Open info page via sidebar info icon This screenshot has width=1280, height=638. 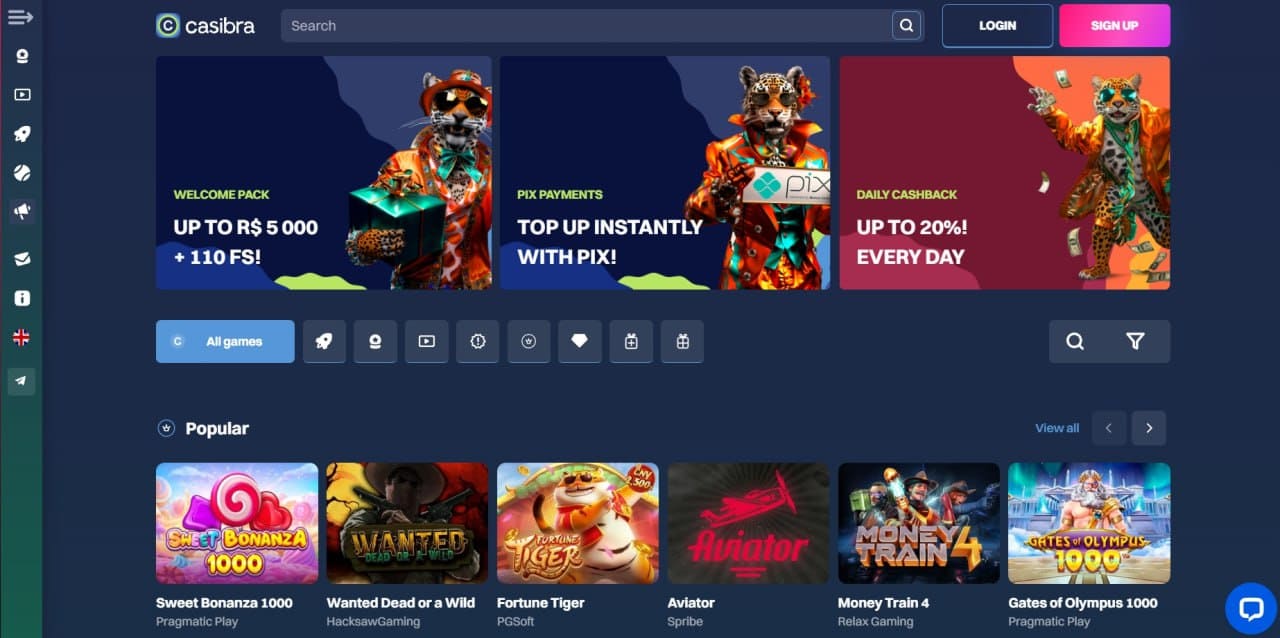(x=21, y=298)
